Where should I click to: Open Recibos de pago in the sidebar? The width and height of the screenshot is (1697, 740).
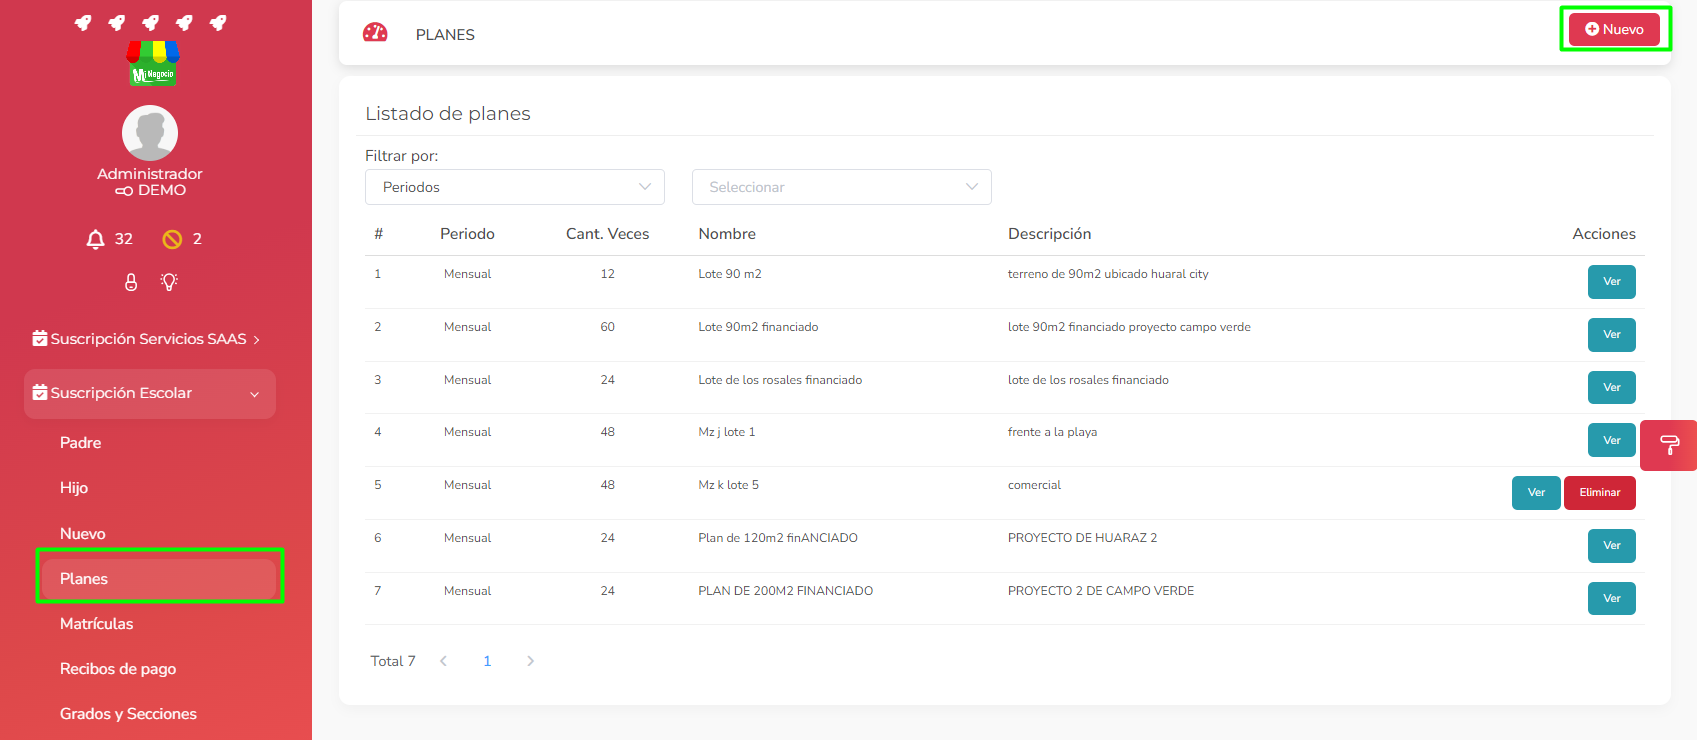pos(118,669)
